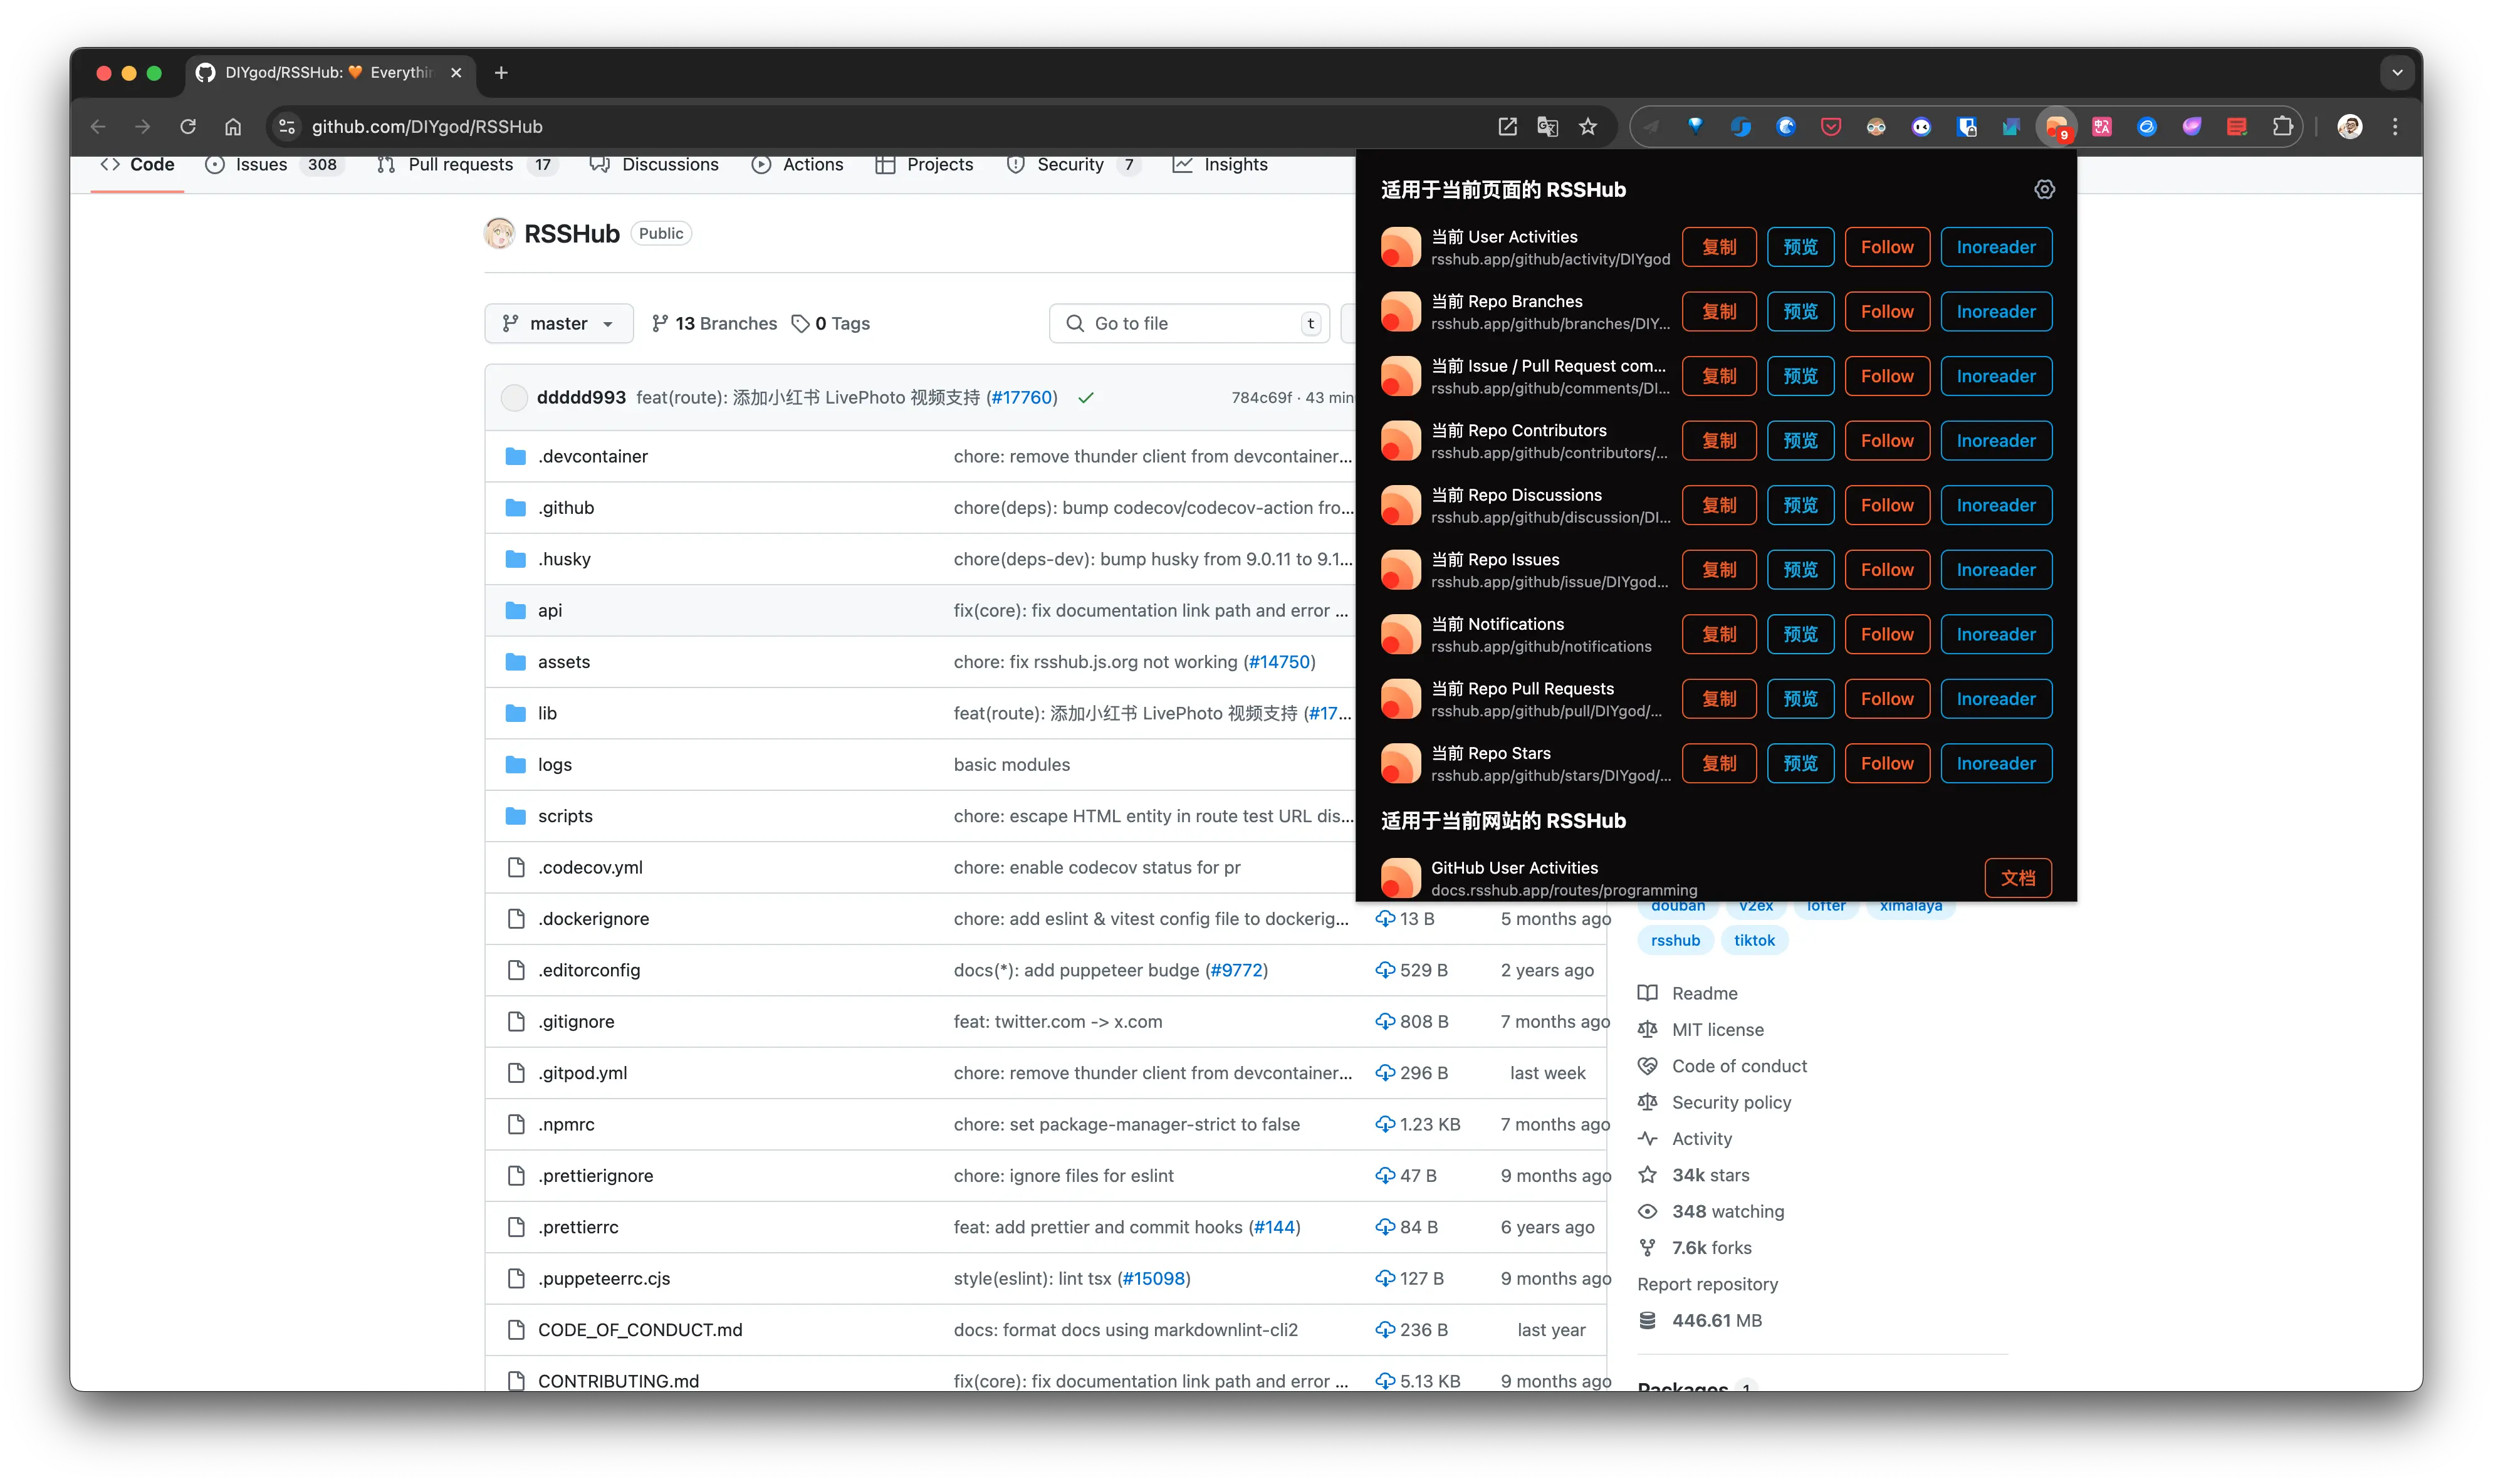The width and height of the screenshot is (2493, 1484).
Task: Open the browser Extensions puzzle icon
Action: click(2282, 127)
